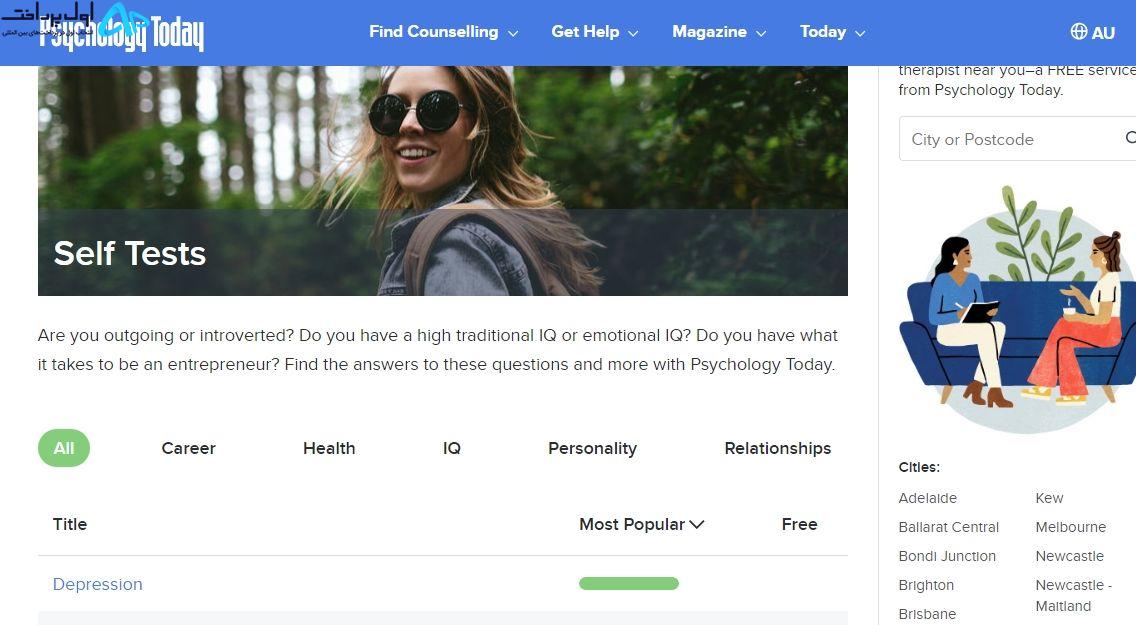Filter tests by Career
Screen dimensions: 1136x625
point(188,448)
